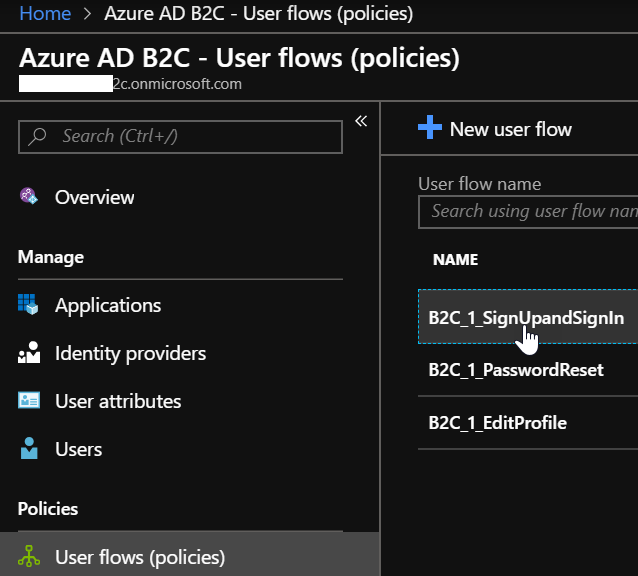638x576 pixels.
Task: Sort by the NAME column header
Action: point(455,260)
